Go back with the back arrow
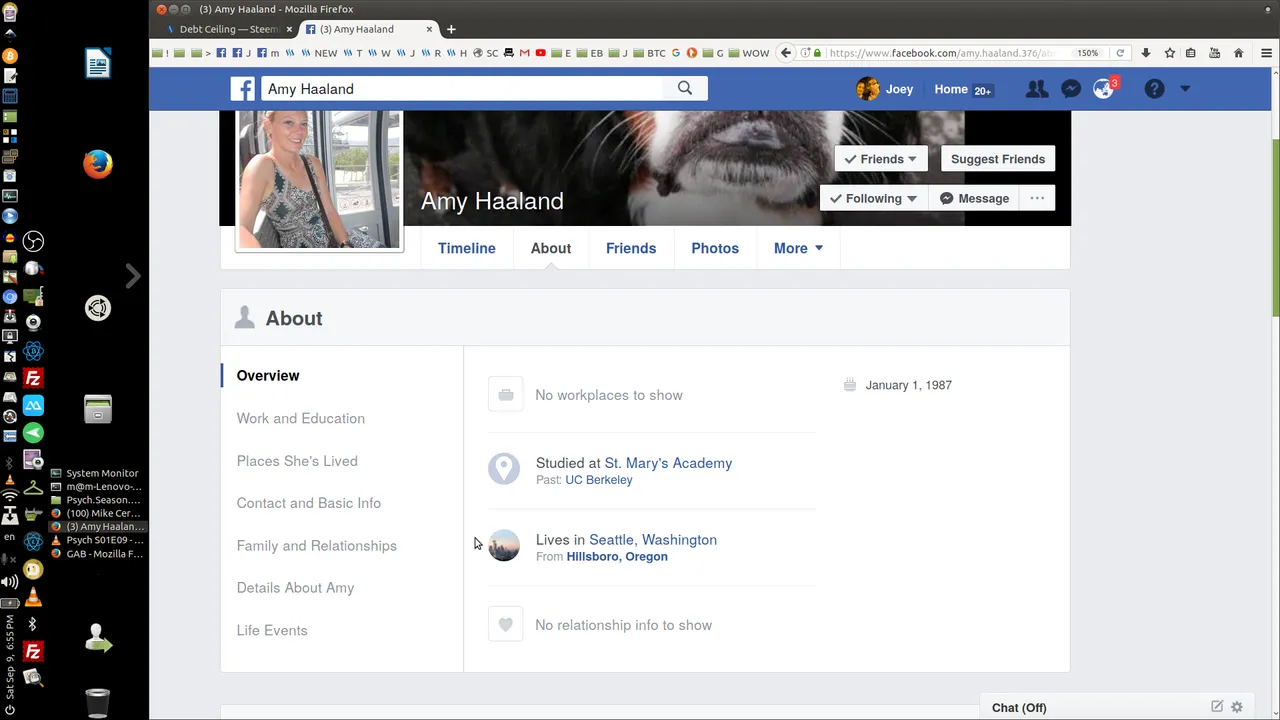Image resolution: width=1280 pixels, height=720 pixels. (786, 53)
